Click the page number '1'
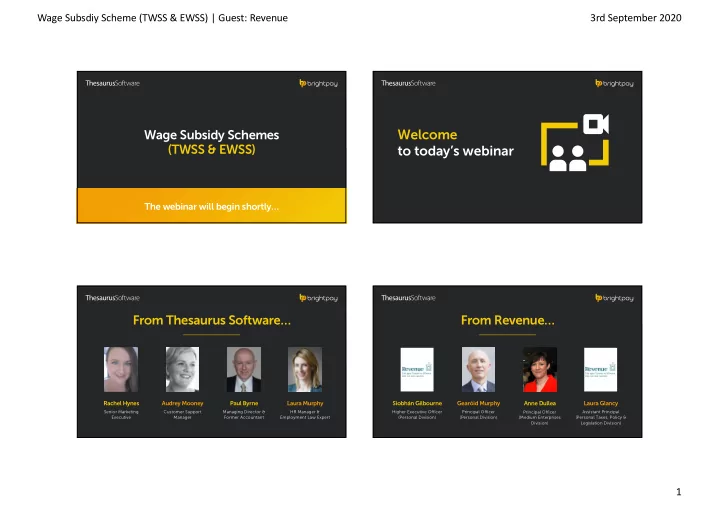 tap(679, 492)
